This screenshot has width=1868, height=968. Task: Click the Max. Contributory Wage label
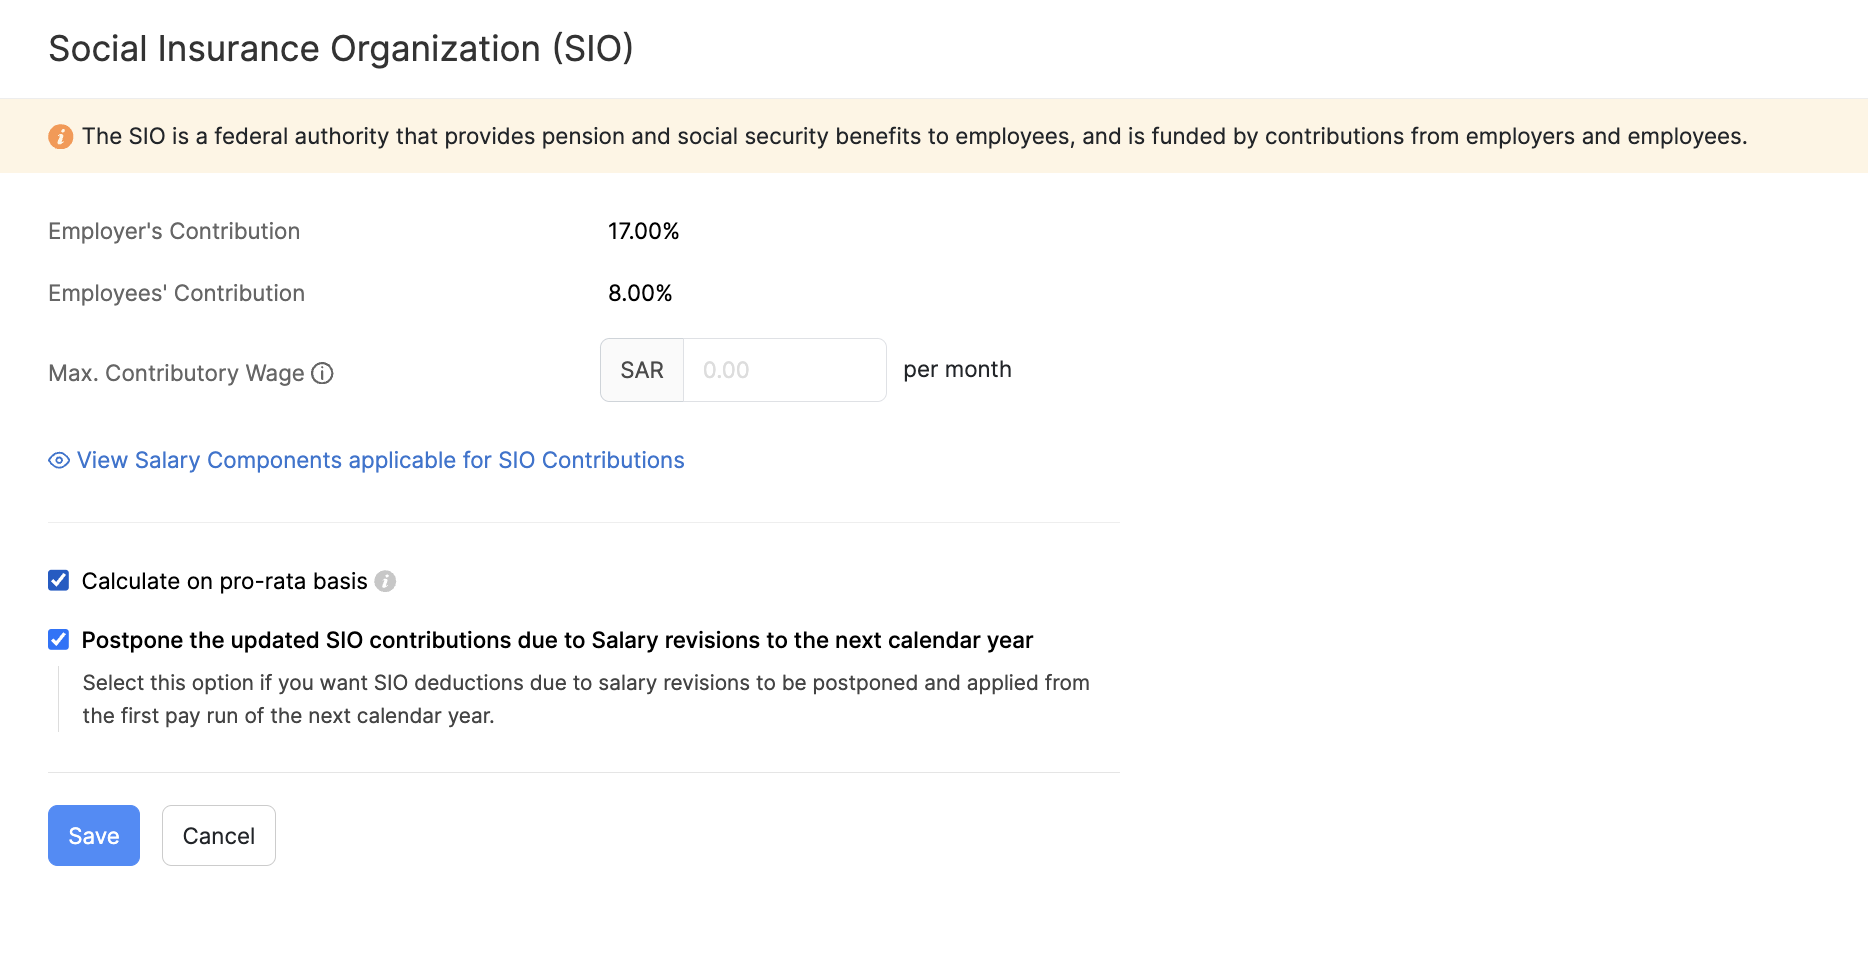(x=176, y=373)
